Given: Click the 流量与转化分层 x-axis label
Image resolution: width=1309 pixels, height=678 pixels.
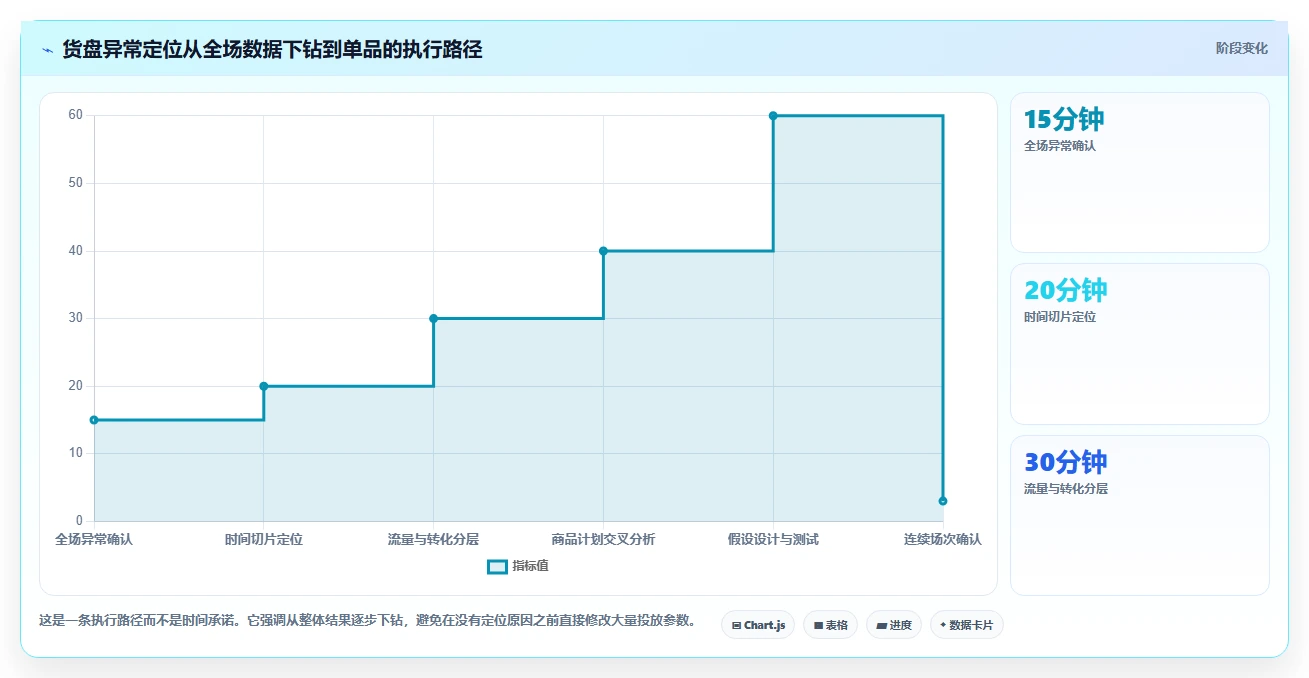Looking at the screenshot, I should pyautogui.click(x=434, y=539).
